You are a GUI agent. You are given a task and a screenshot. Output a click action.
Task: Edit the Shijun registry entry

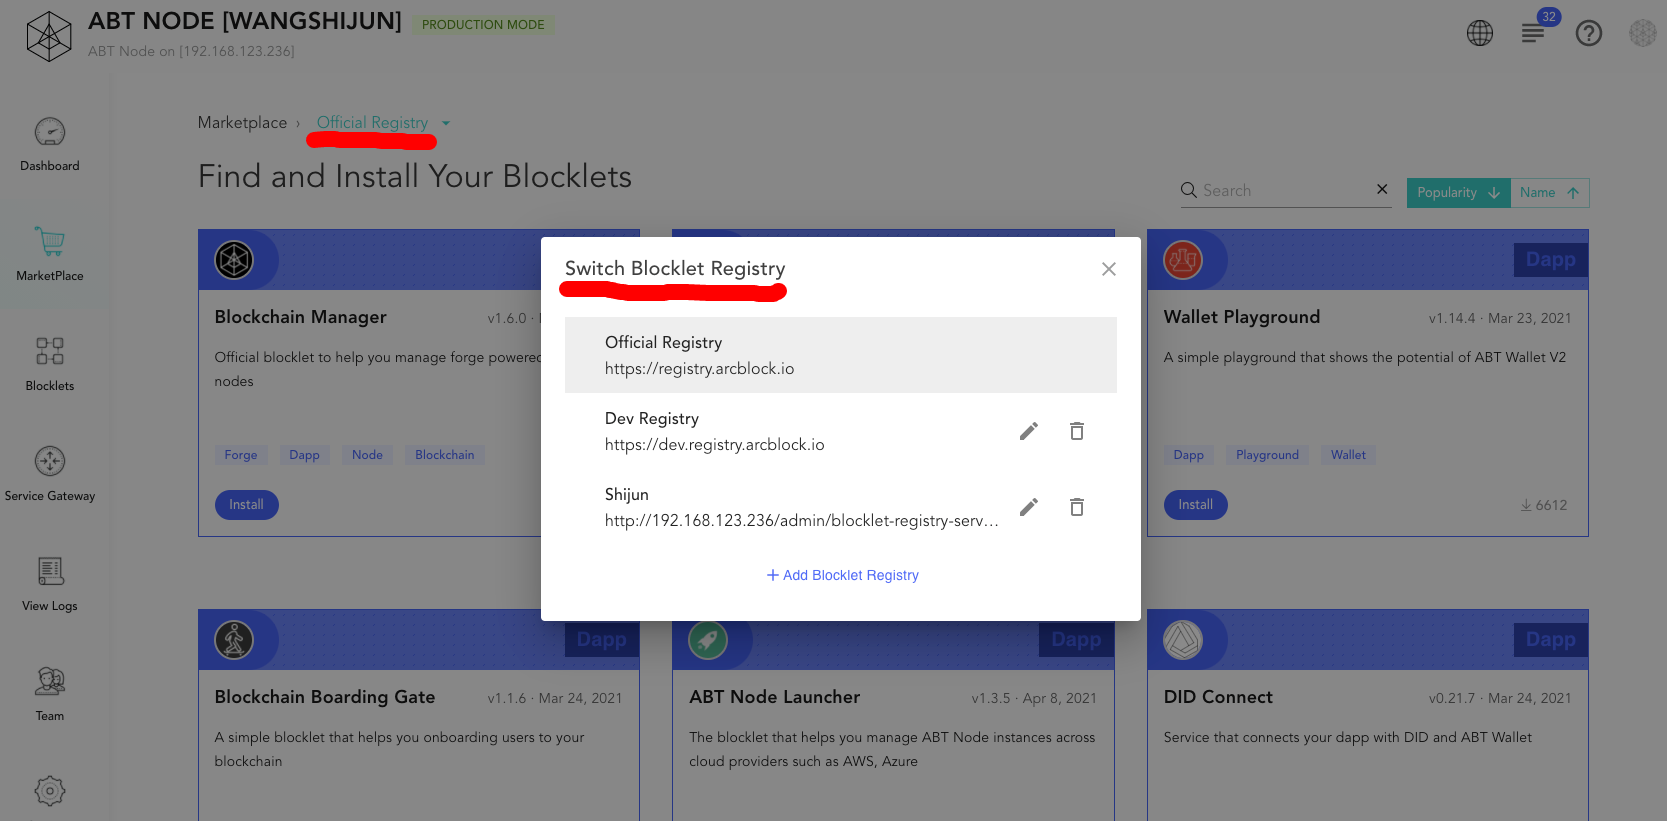(1028, 507)
